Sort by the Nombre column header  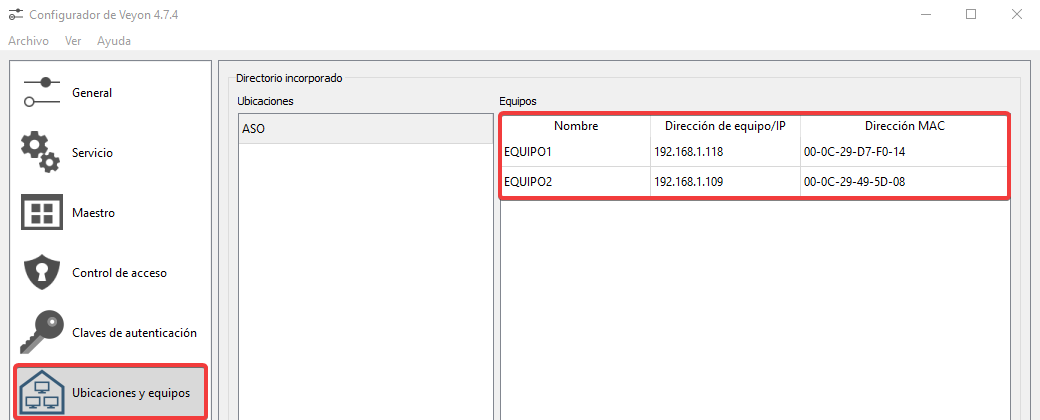[575, 126]
